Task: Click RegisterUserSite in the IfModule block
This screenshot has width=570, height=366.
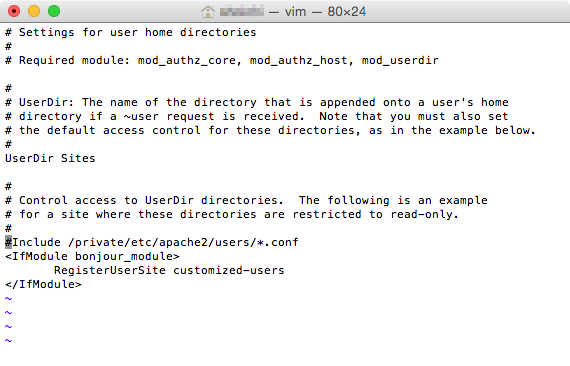Action: point(110,270)
